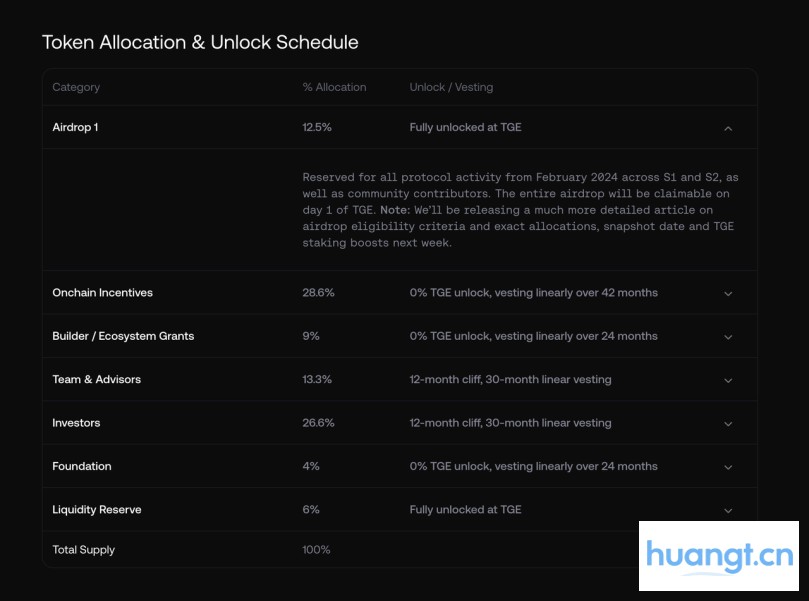
Task: Click the Liquidity Reserve category label
Action: [x=97, y=510]
